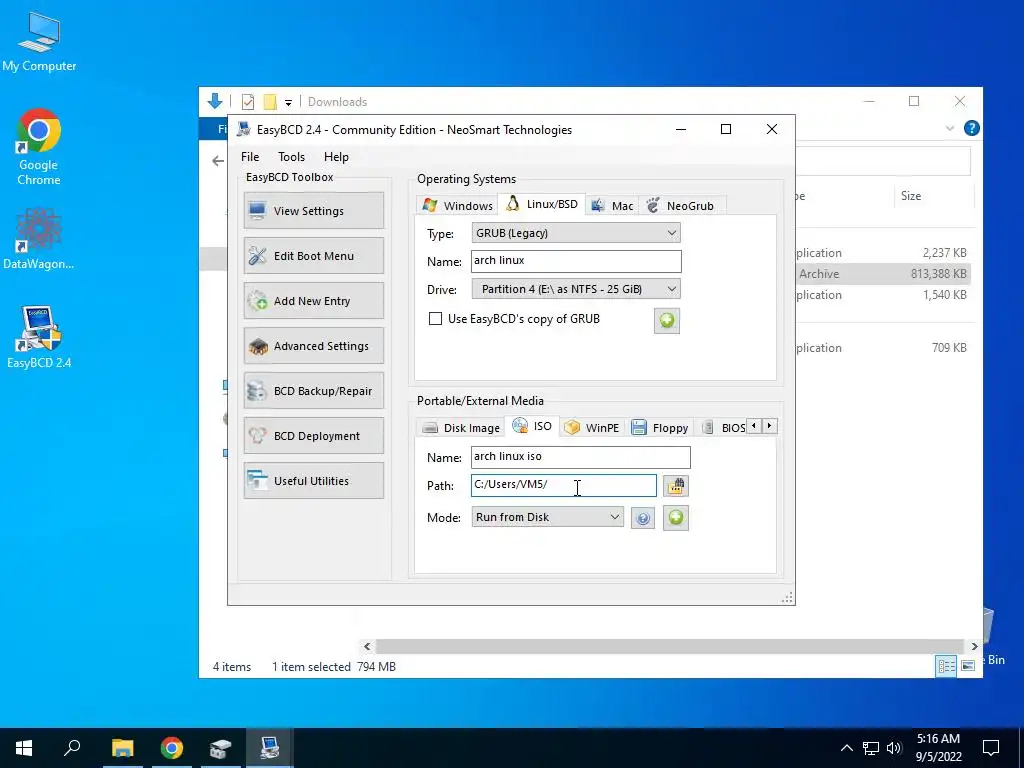
Task: Open the Windows Start menu
Action: click(24, 748)
